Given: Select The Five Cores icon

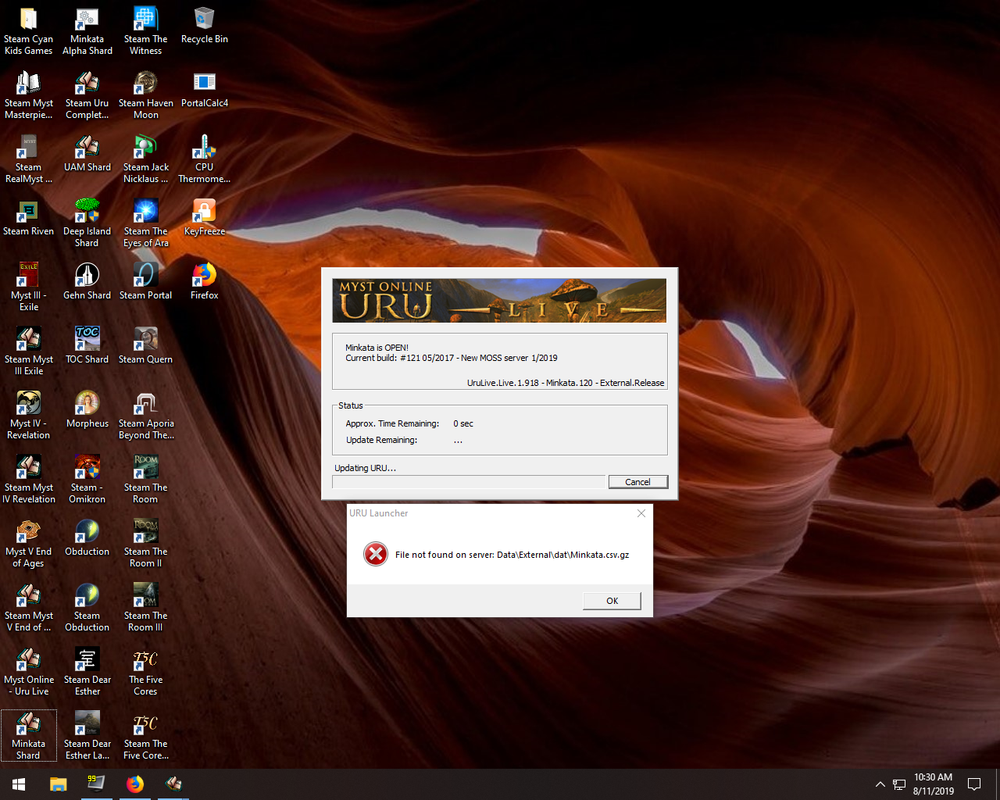Looking at the screenshot, I should click(x=145, y=672).
